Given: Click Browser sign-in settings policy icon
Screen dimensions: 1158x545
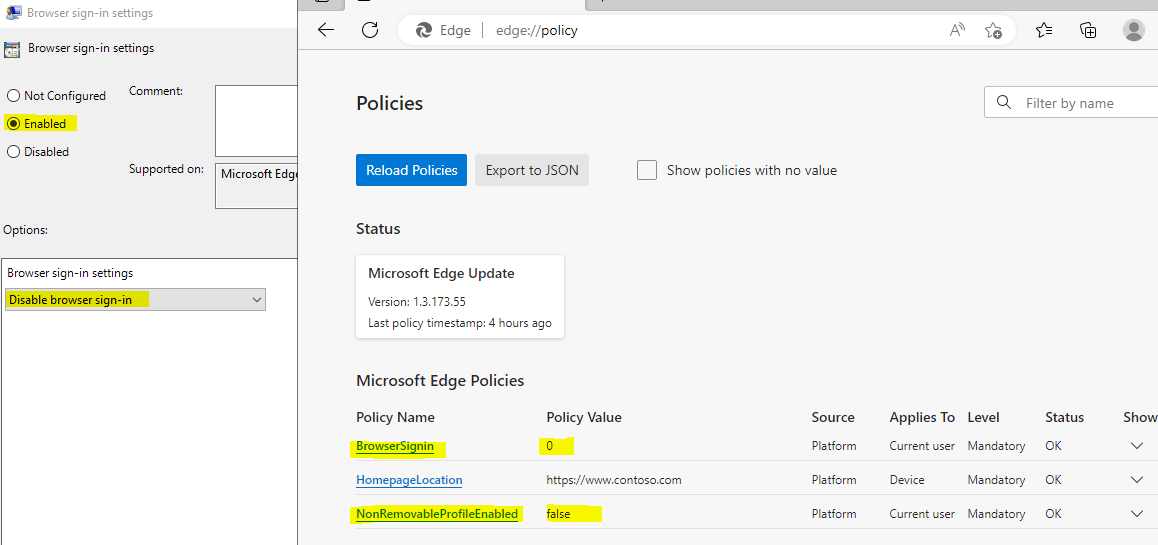Looking at the screenshot, I should (12, 49).
